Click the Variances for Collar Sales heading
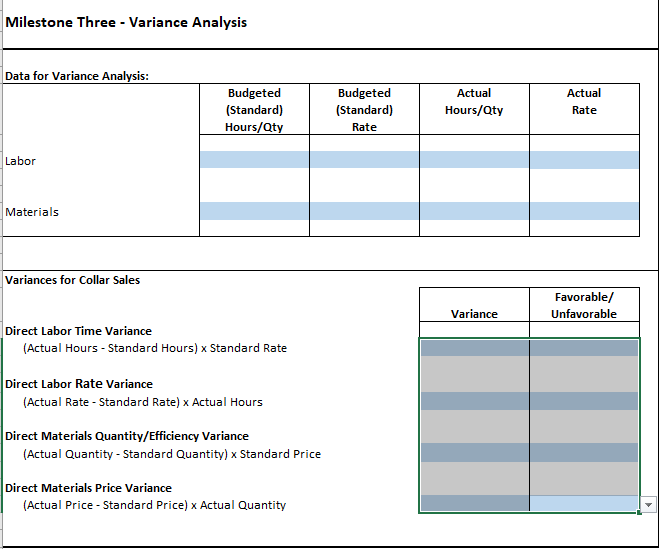 [x=72, y=280]
